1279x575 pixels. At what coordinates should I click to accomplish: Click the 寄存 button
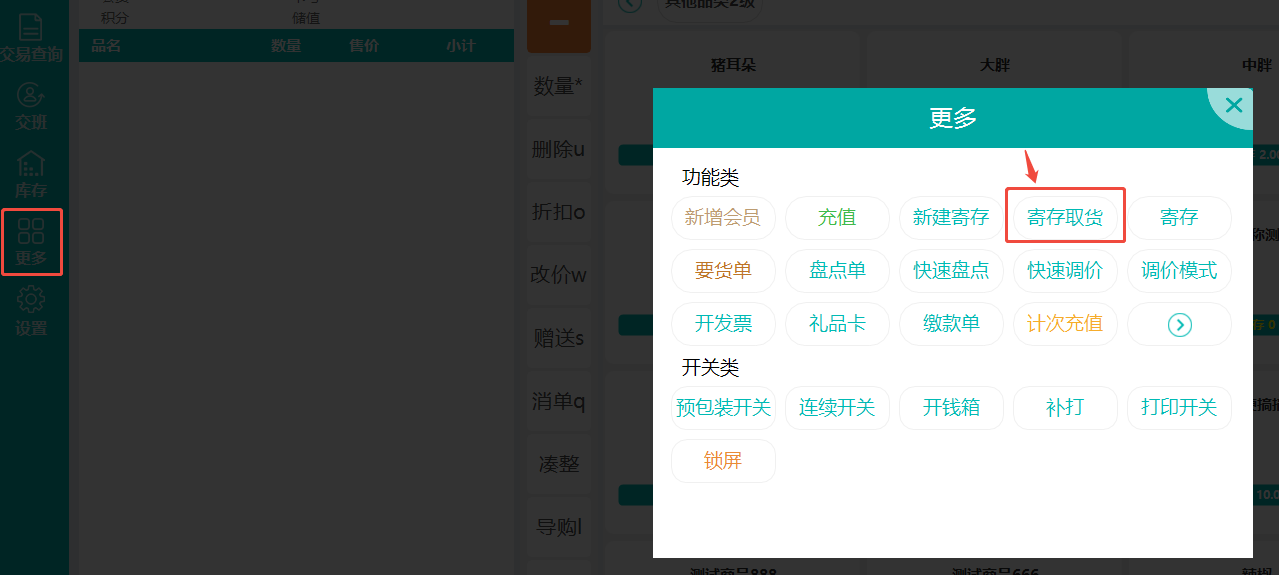click(x=1179, y=217)
